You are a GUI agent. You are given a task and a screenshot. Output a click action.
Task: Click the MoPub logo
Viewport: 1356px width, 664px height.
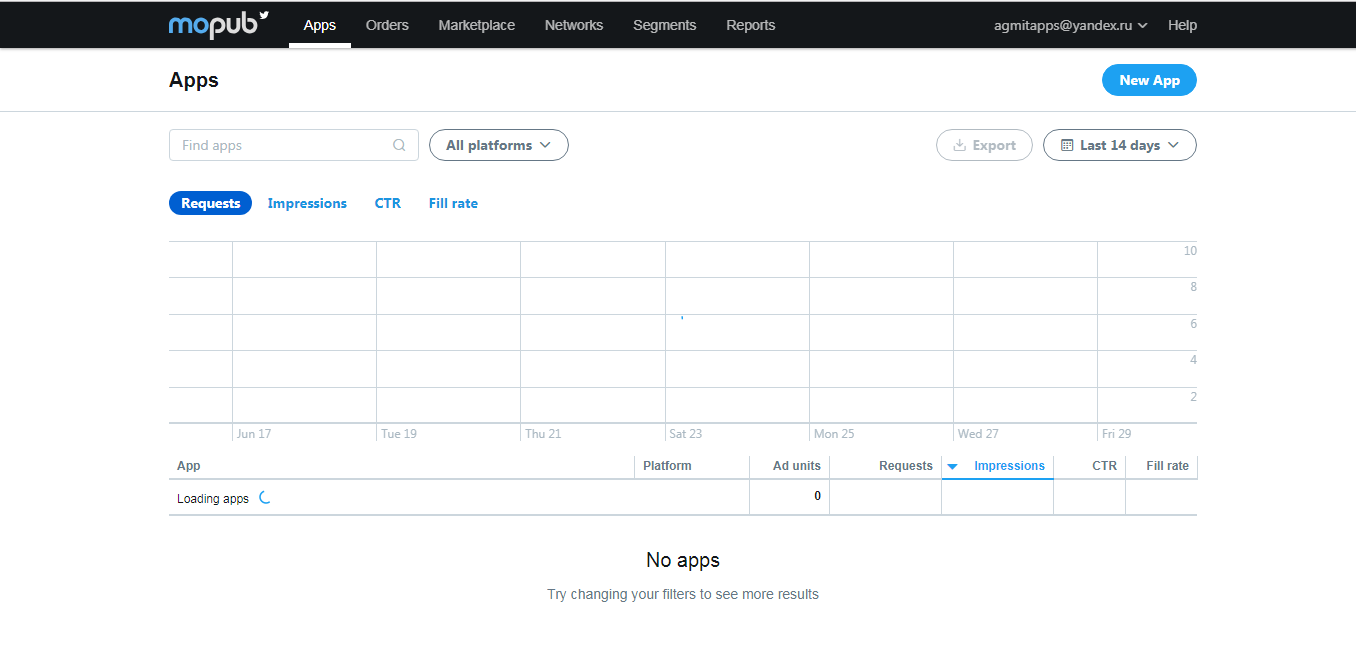coord(219,24)
